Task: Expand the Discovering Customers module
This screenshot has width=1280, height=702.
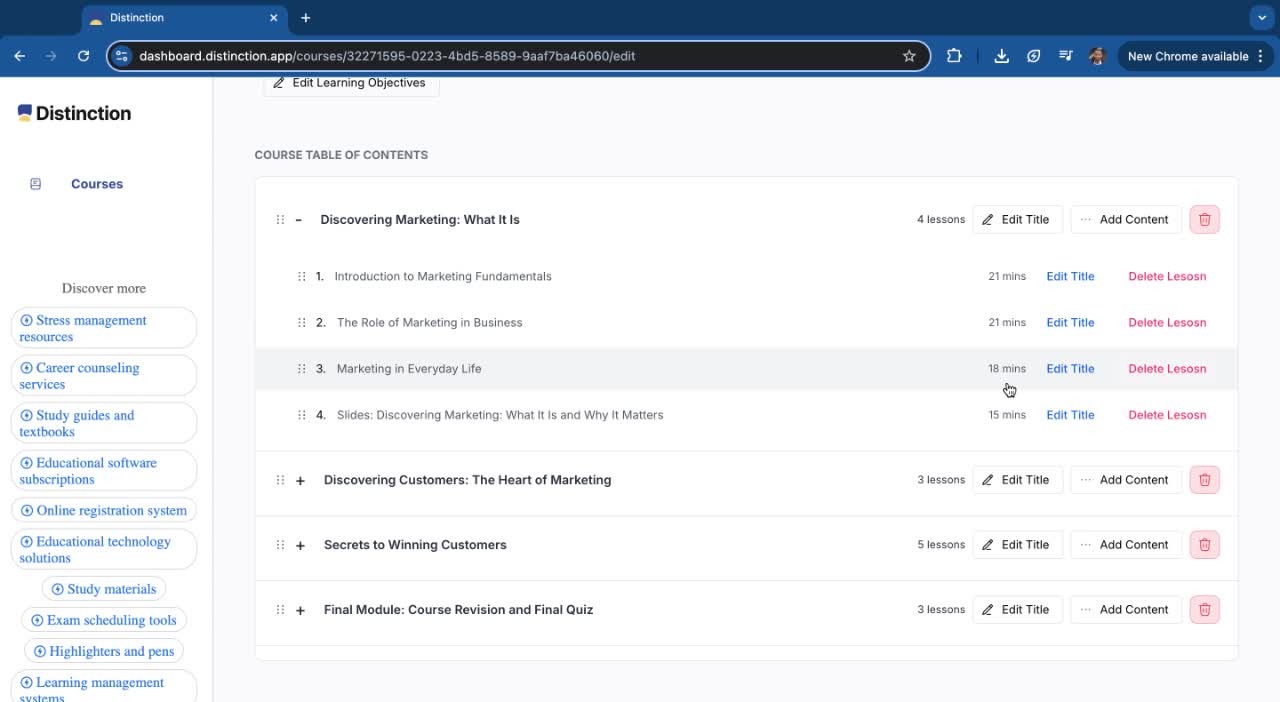Action: pos(300,480)
